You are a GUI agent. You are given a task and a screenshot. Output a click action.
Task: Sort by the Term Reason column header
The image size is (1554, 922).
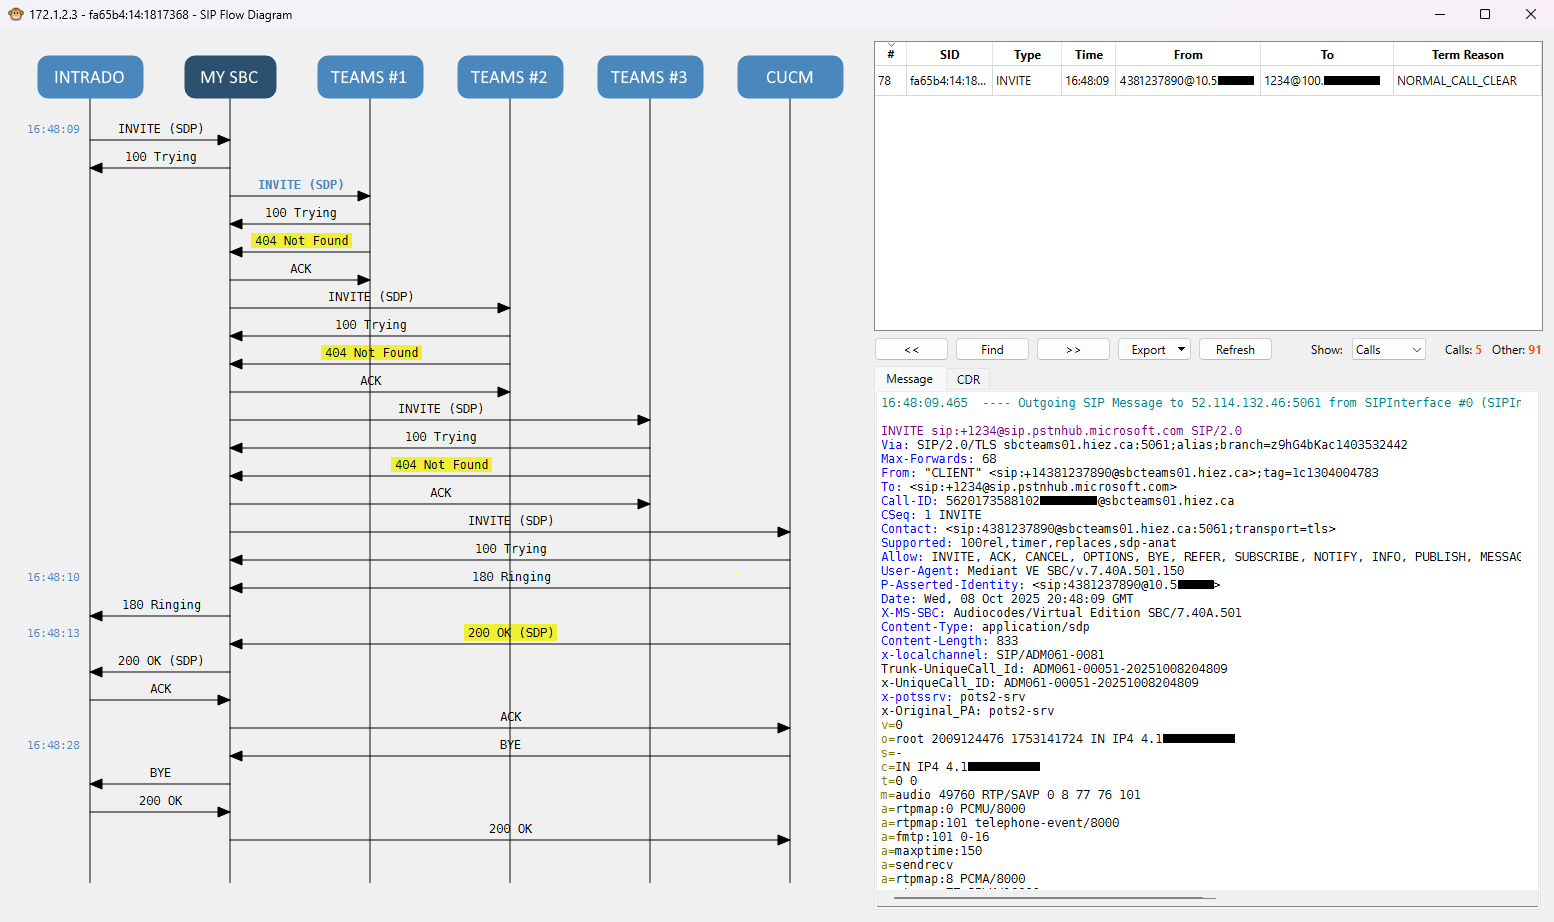coord(1466,55)
